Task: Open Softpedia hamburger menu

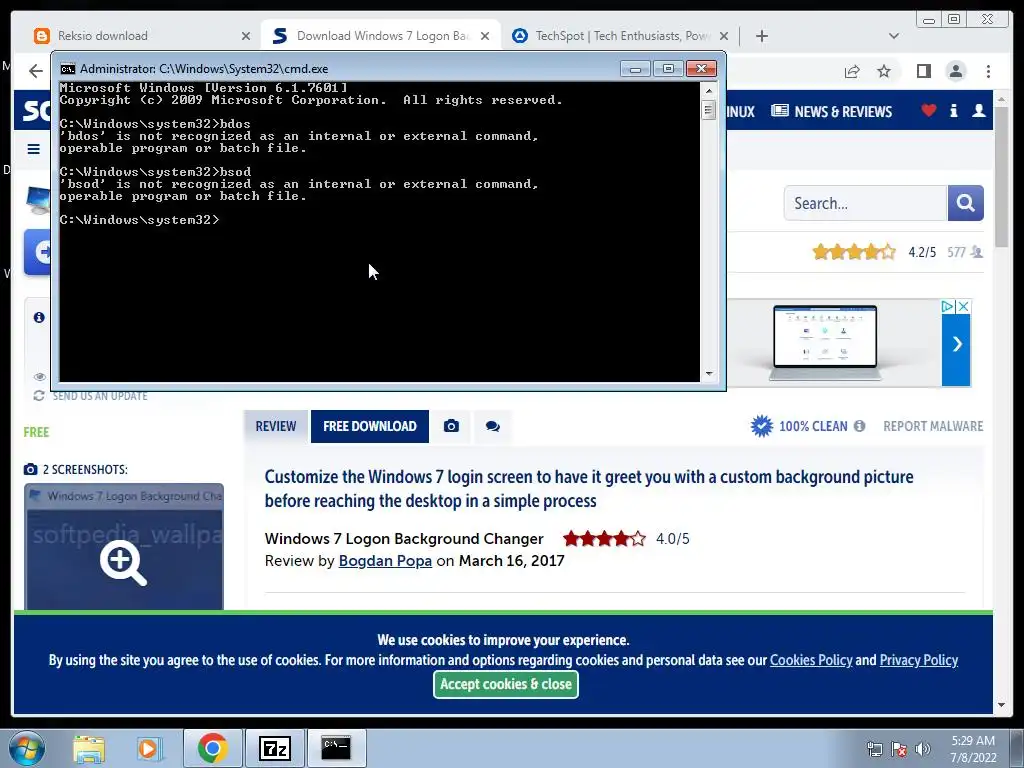Action: [x=34, y=150]
